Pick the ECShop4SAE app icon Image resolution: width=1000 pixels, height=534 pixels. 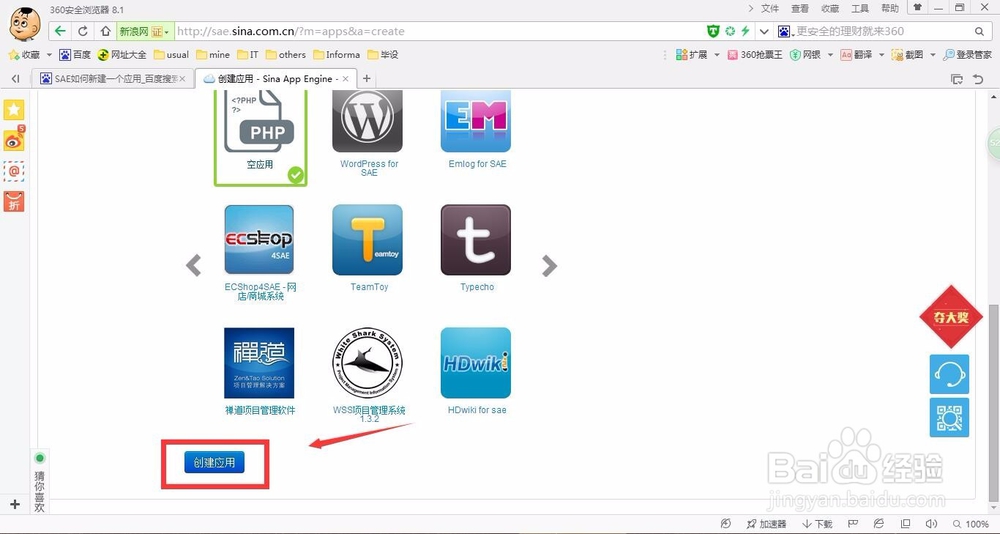259,239
